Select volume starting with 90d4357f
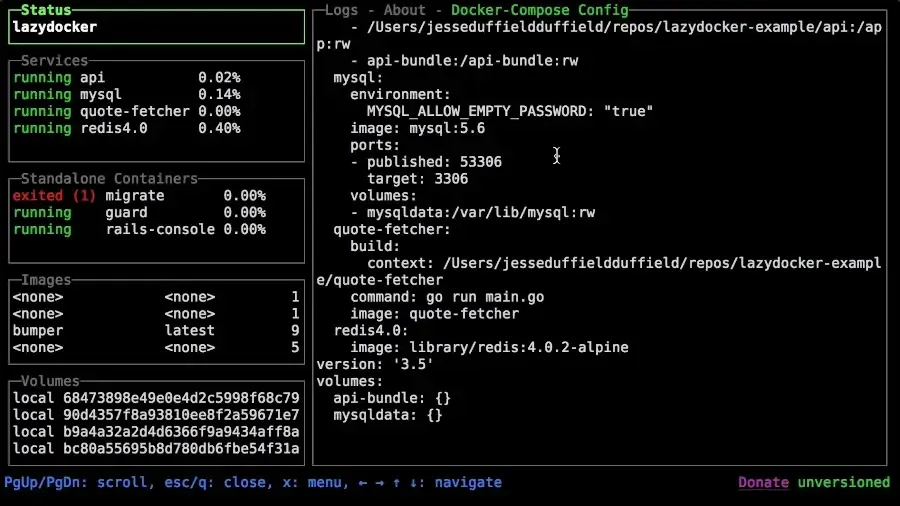The height and width of the screenshot is (506, 900). pos(155,415)
